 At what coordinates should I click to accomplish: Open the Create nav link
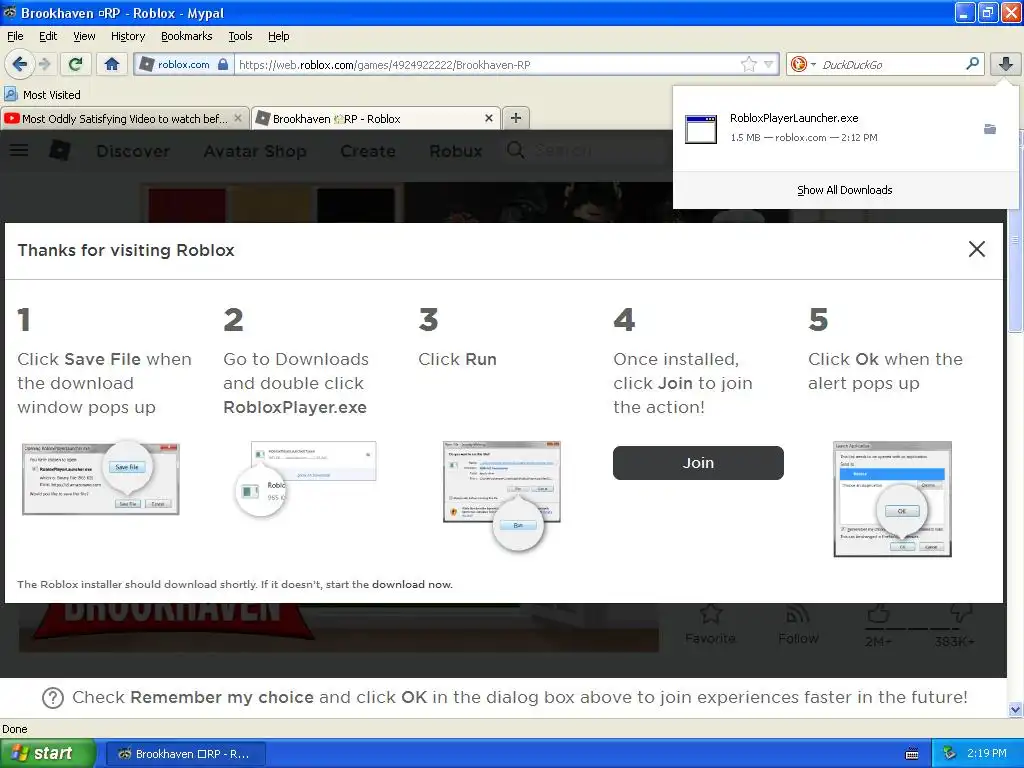click(x=368, y=151)
